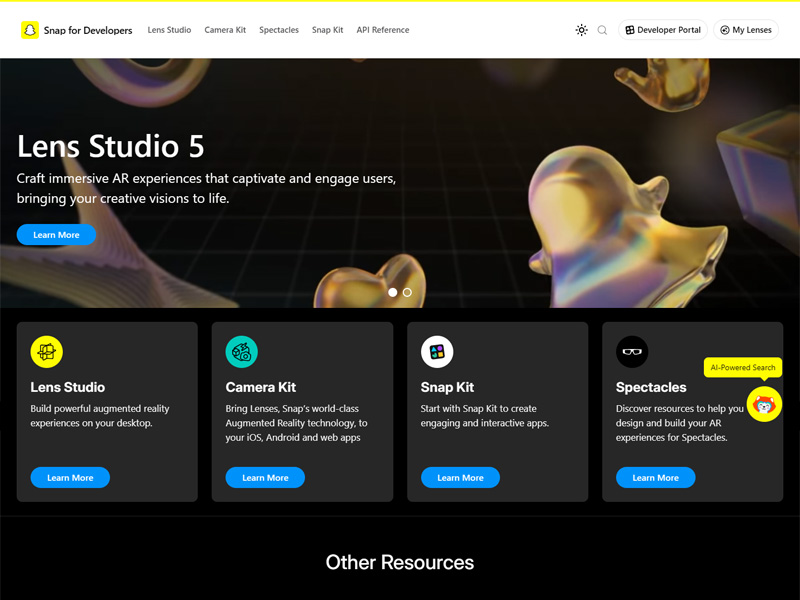This screenshot has width=800, height=600.
Task: Select the Snap Kit app grid icon
Action: (x=436, y=351)
